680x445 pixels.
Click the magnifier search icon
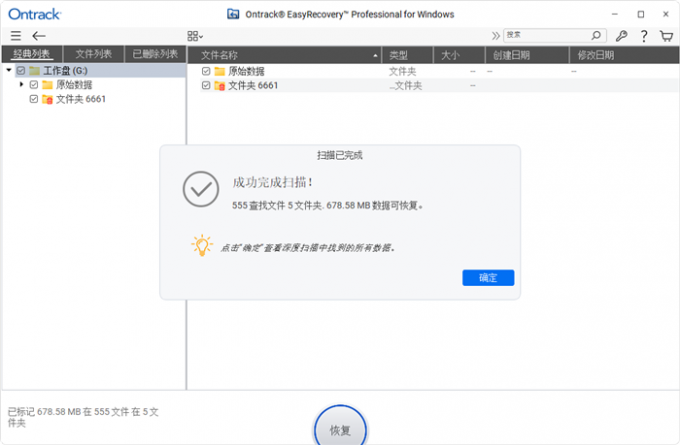click(x=597, y=35)
